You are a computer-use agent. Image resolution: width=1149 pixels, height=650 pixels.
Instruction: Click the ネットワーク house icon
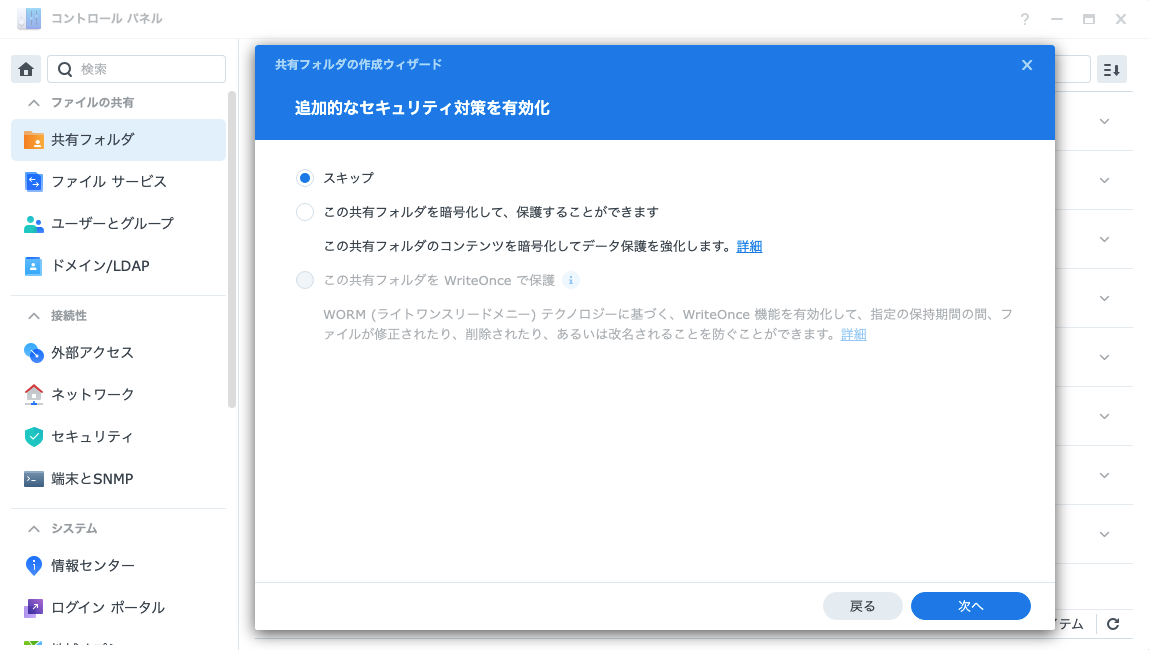pyautogui.click(x=33, y=394)
